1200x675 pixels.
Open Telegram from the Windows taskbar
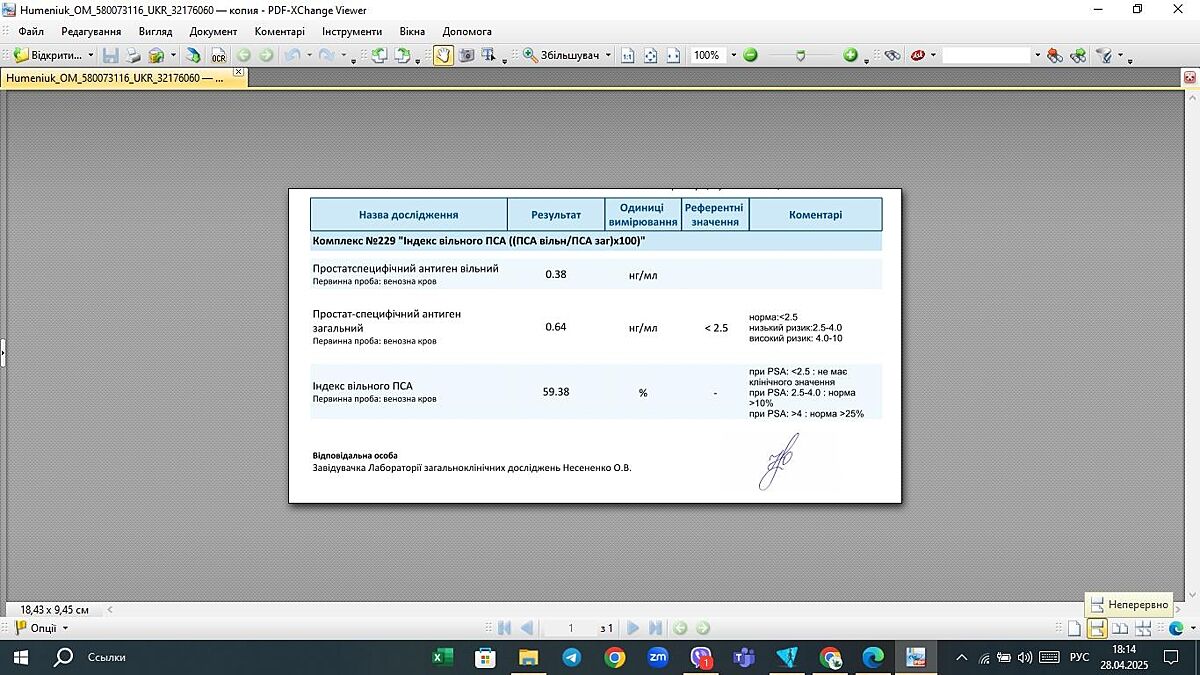(571, 657)
